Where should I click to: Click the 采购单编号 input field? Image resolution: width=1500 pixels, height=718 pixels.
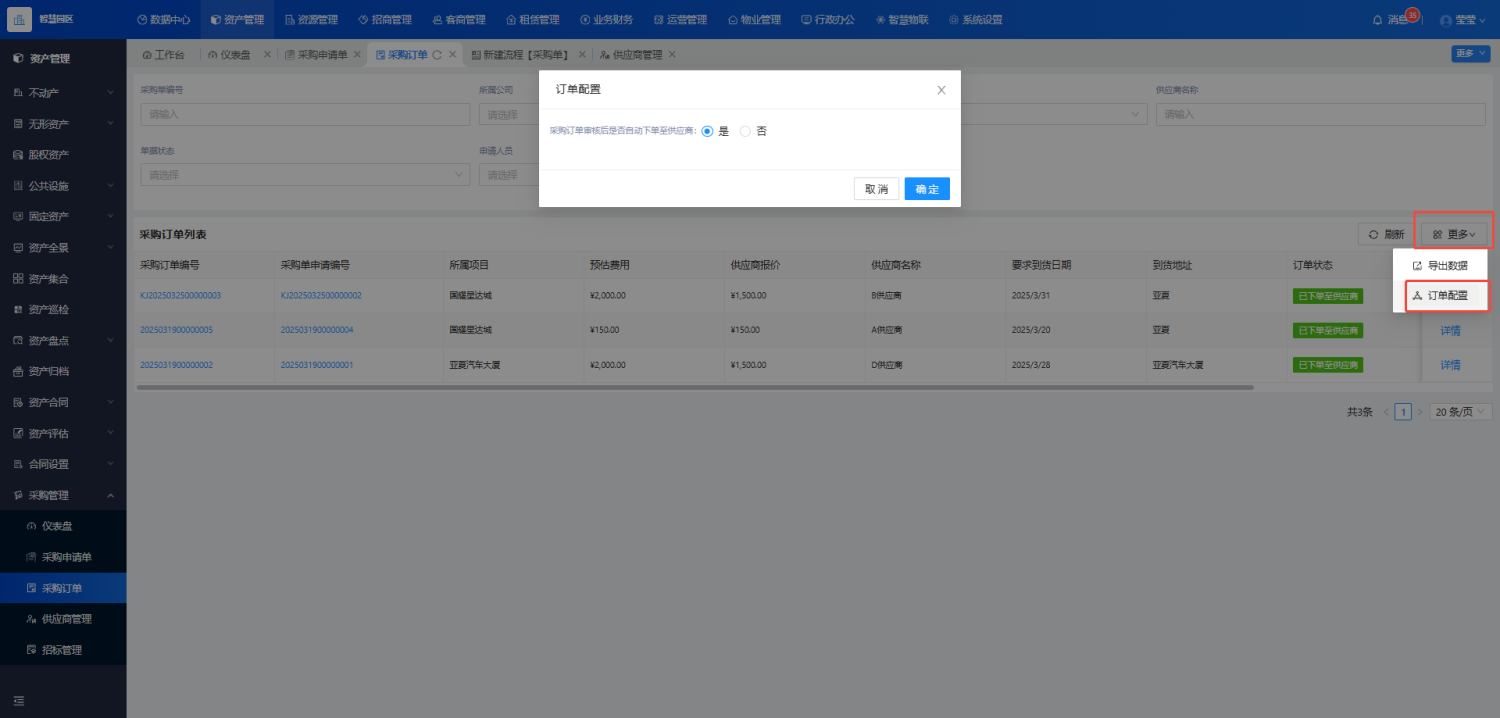click(305, 114)
